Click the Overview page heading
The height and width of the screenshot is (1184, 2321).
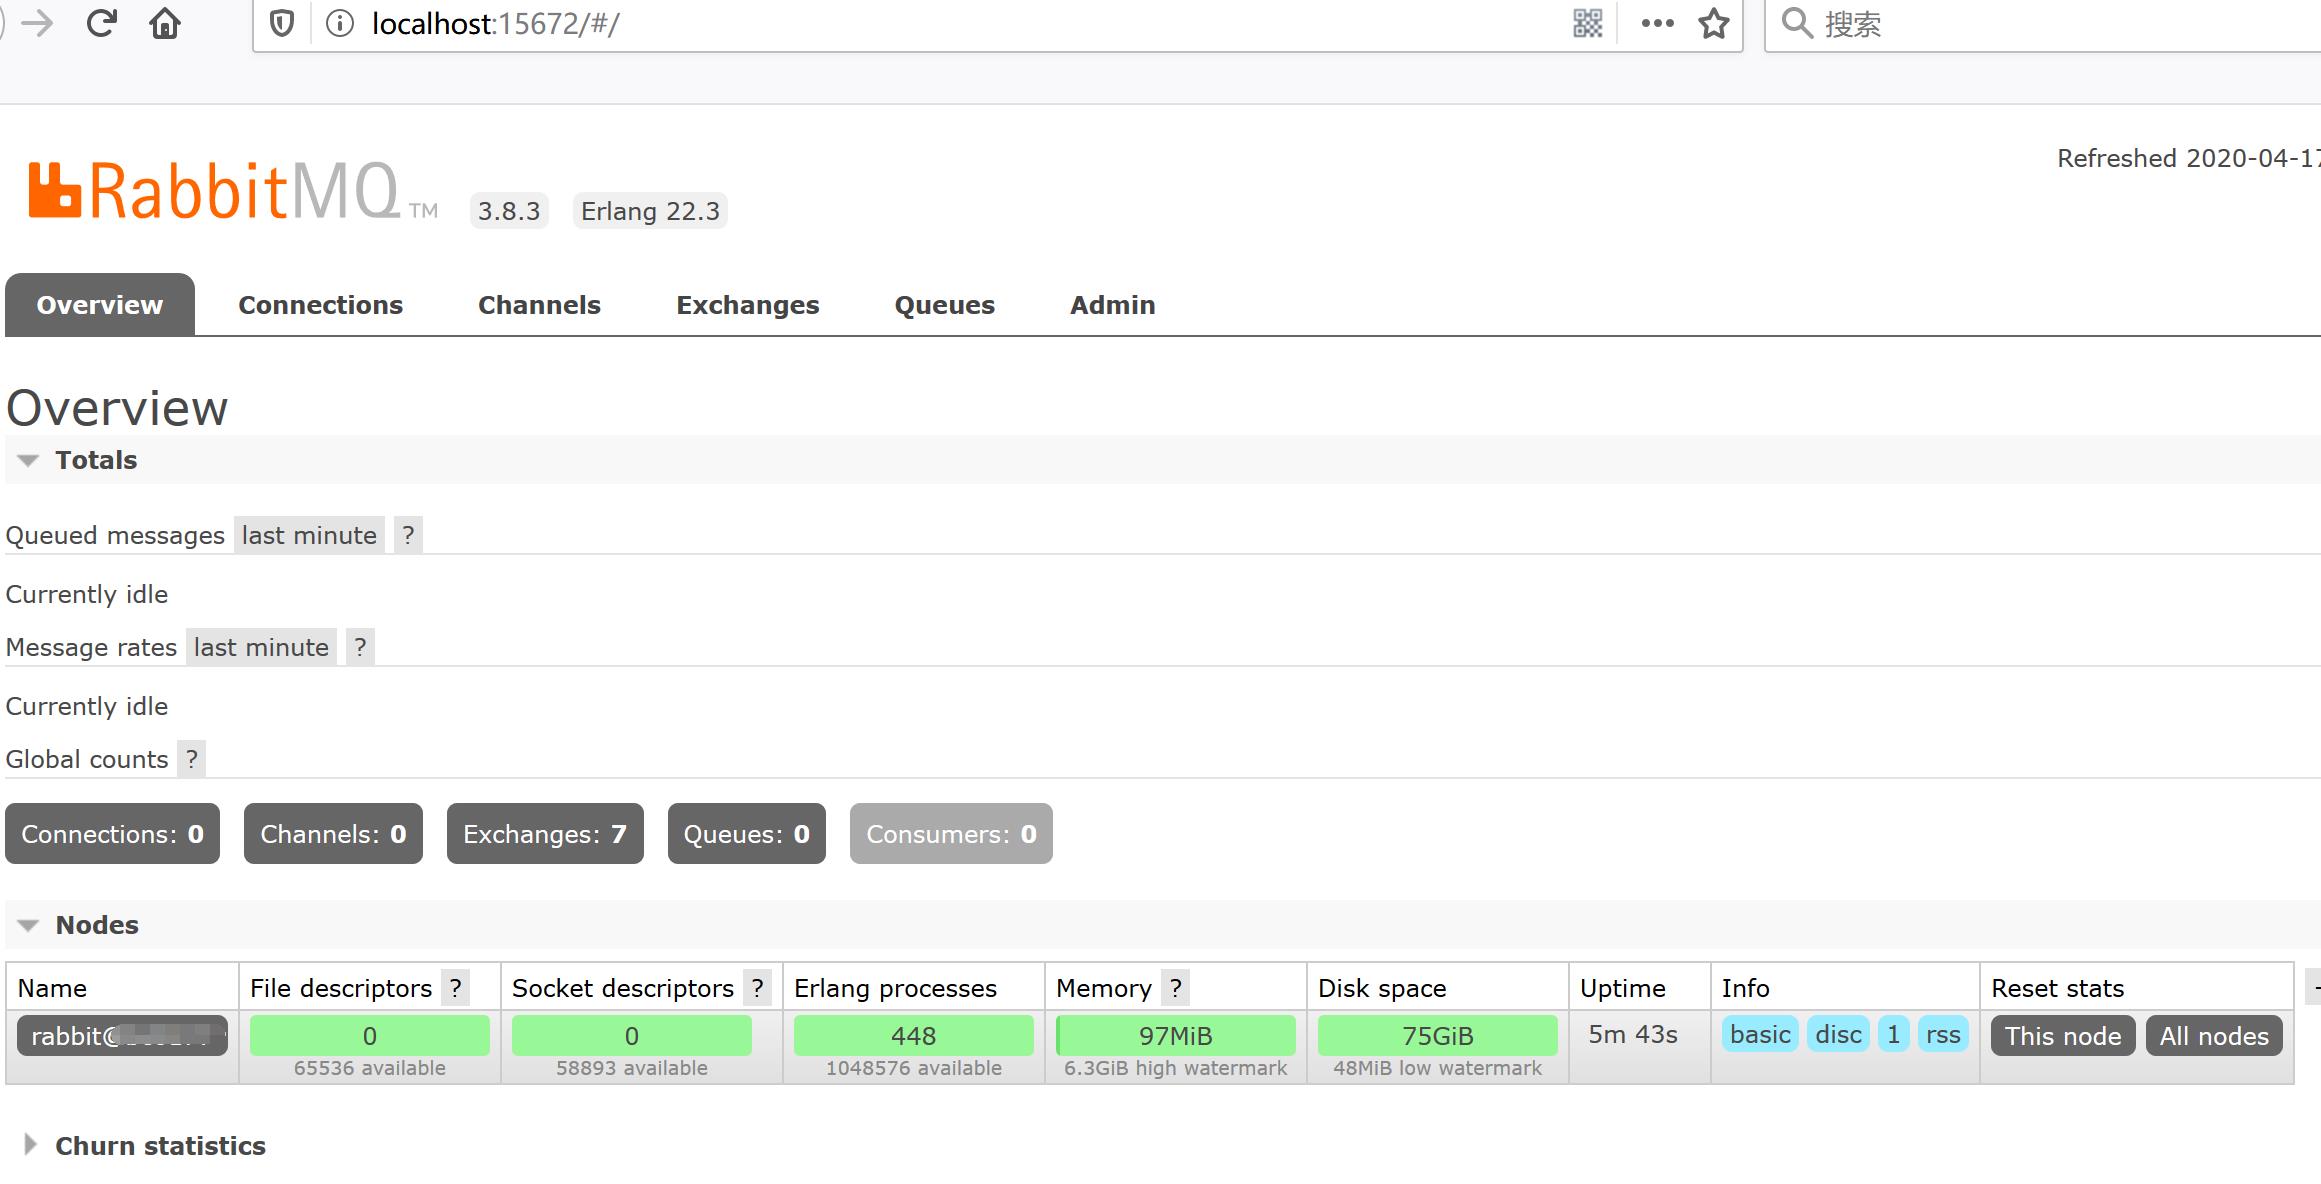[117, 408]
